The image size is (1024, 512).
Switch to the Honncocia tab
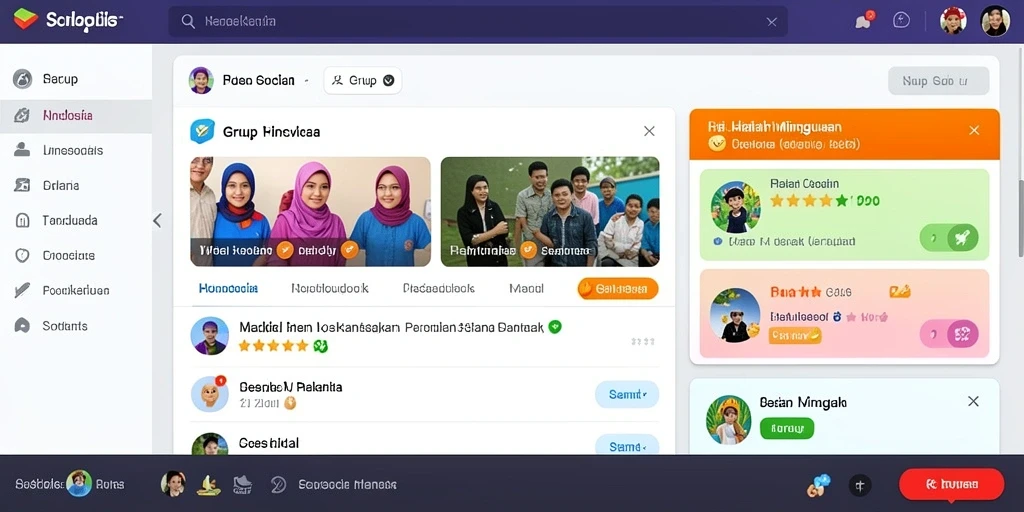click(x=228, y=288)
